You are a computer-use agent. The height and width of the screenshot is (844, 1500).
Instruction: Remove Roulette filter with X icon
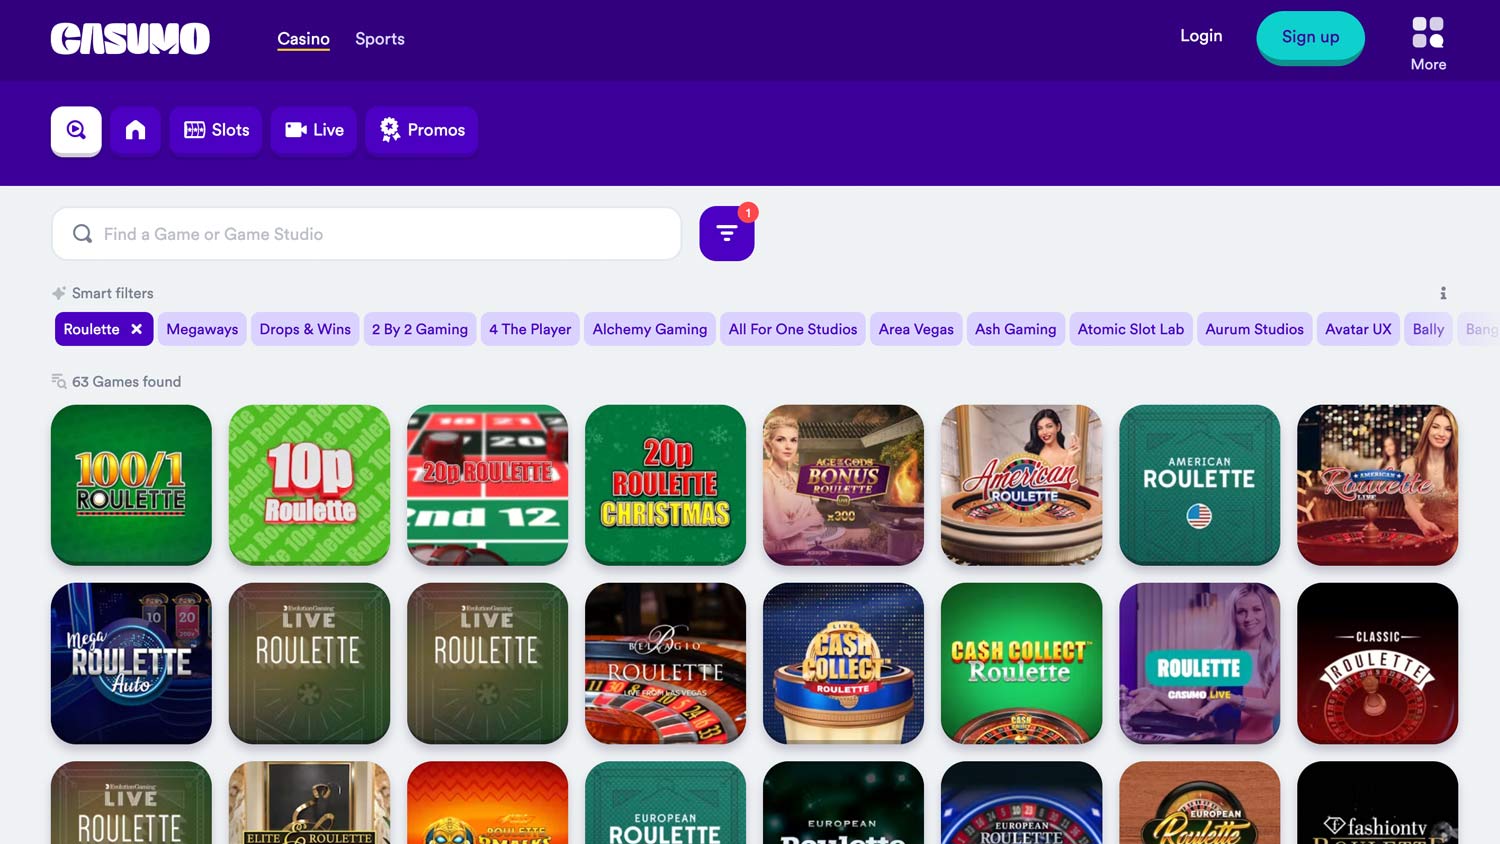click(x=136, y=329)
